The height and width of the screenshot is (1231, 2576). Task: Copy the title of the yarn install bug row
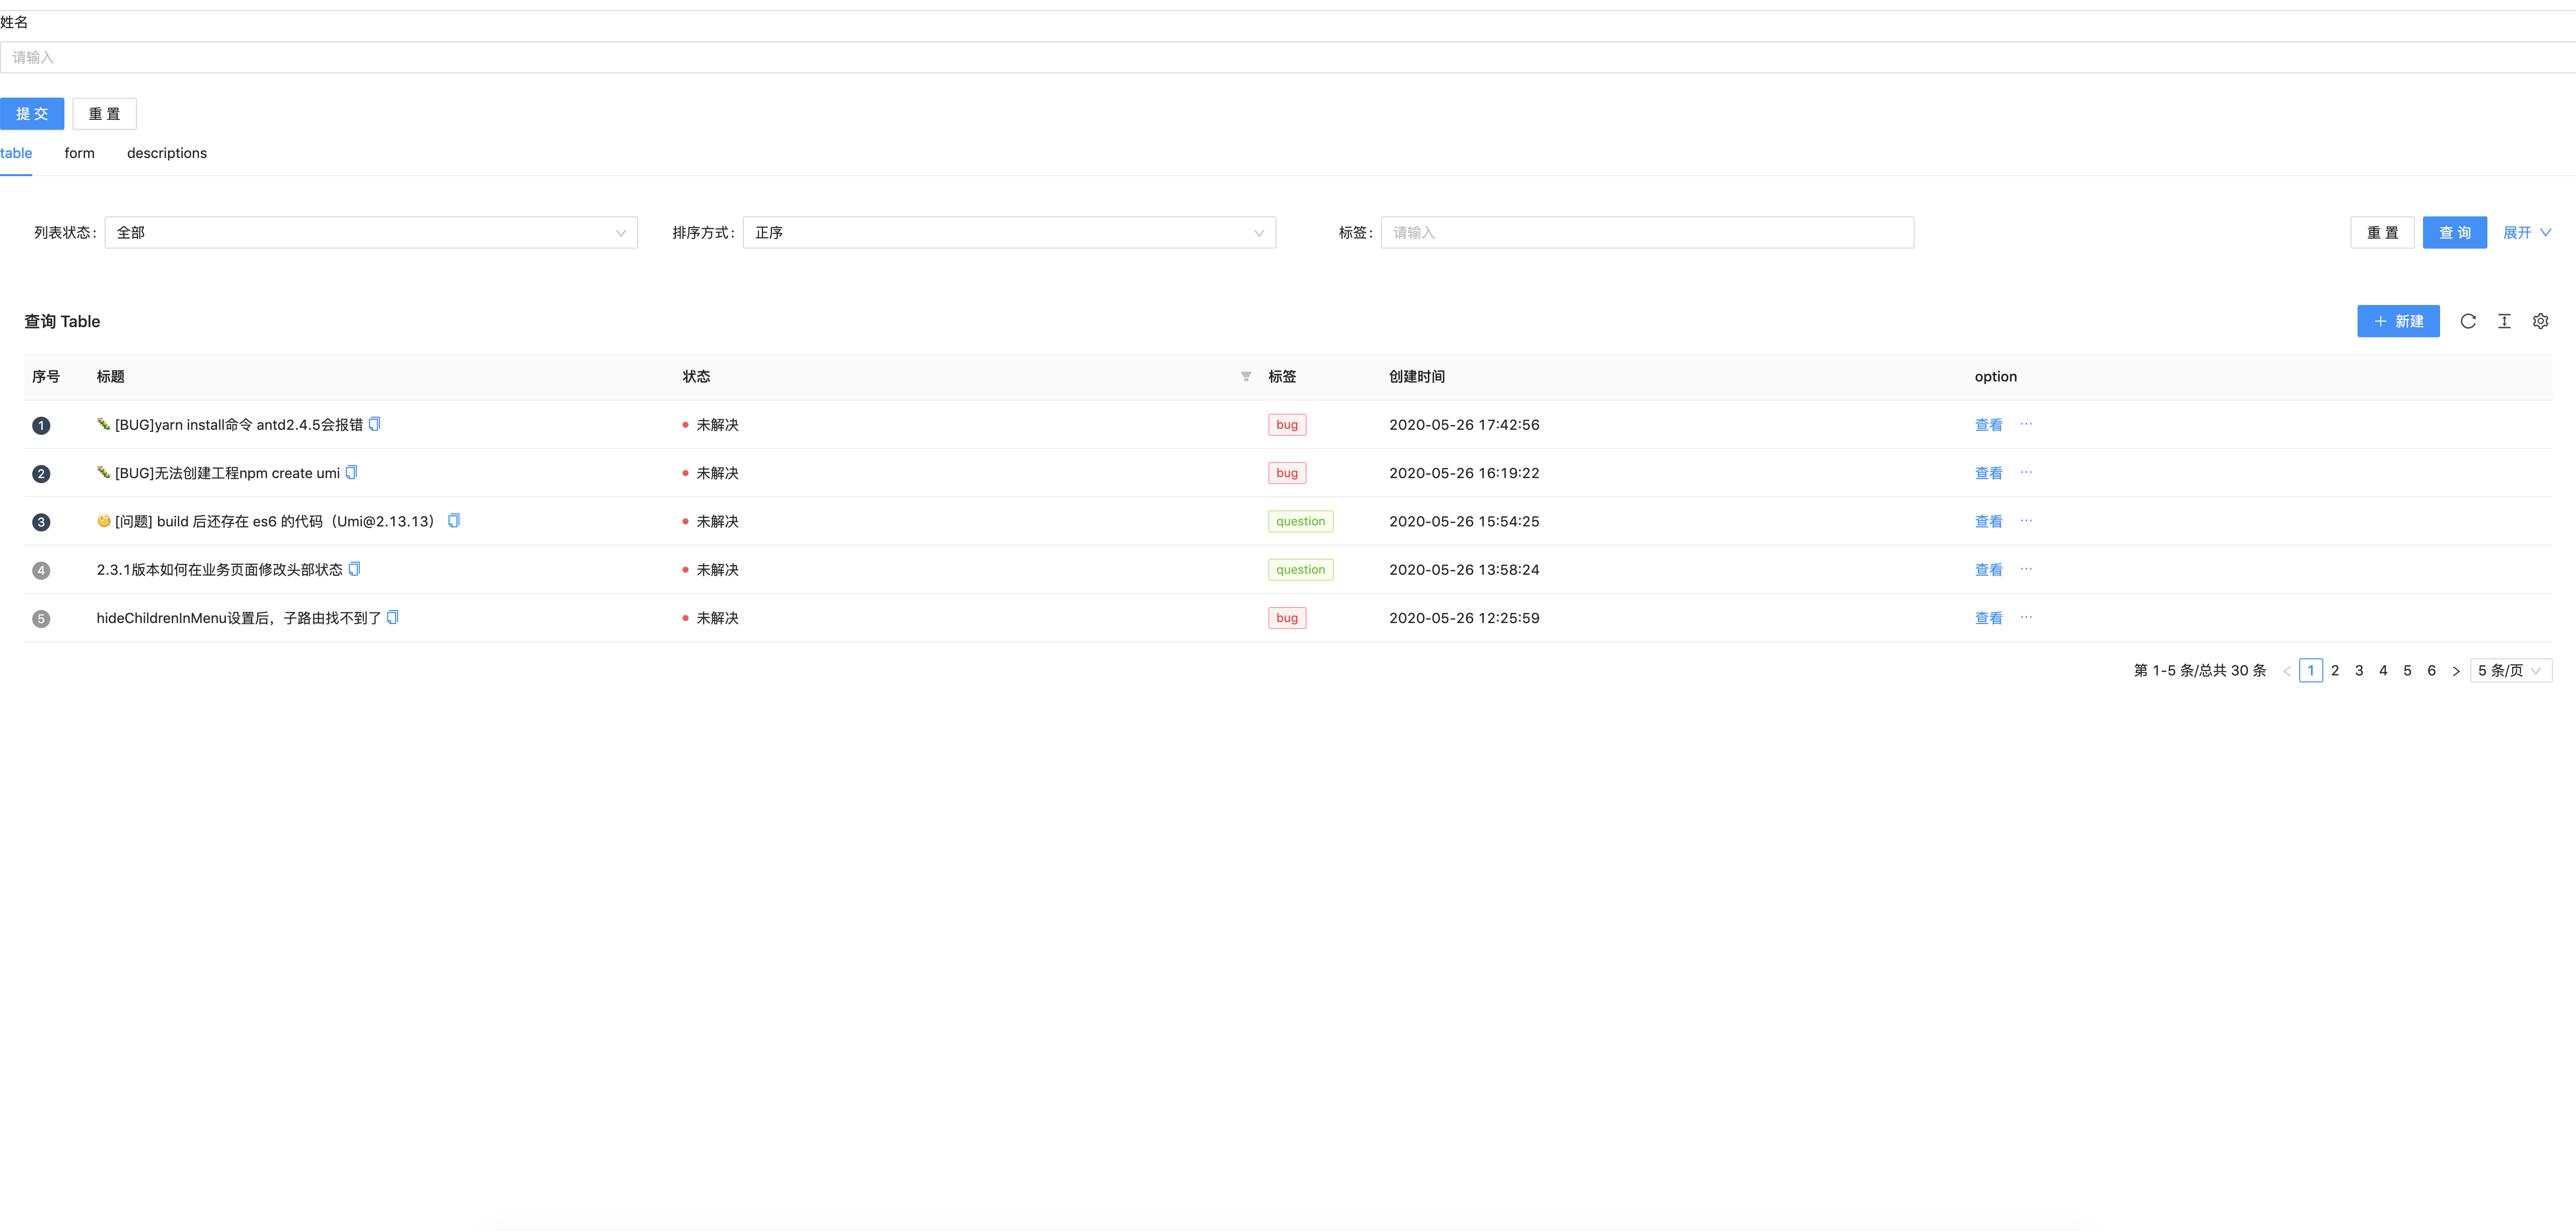click(374, 423)
